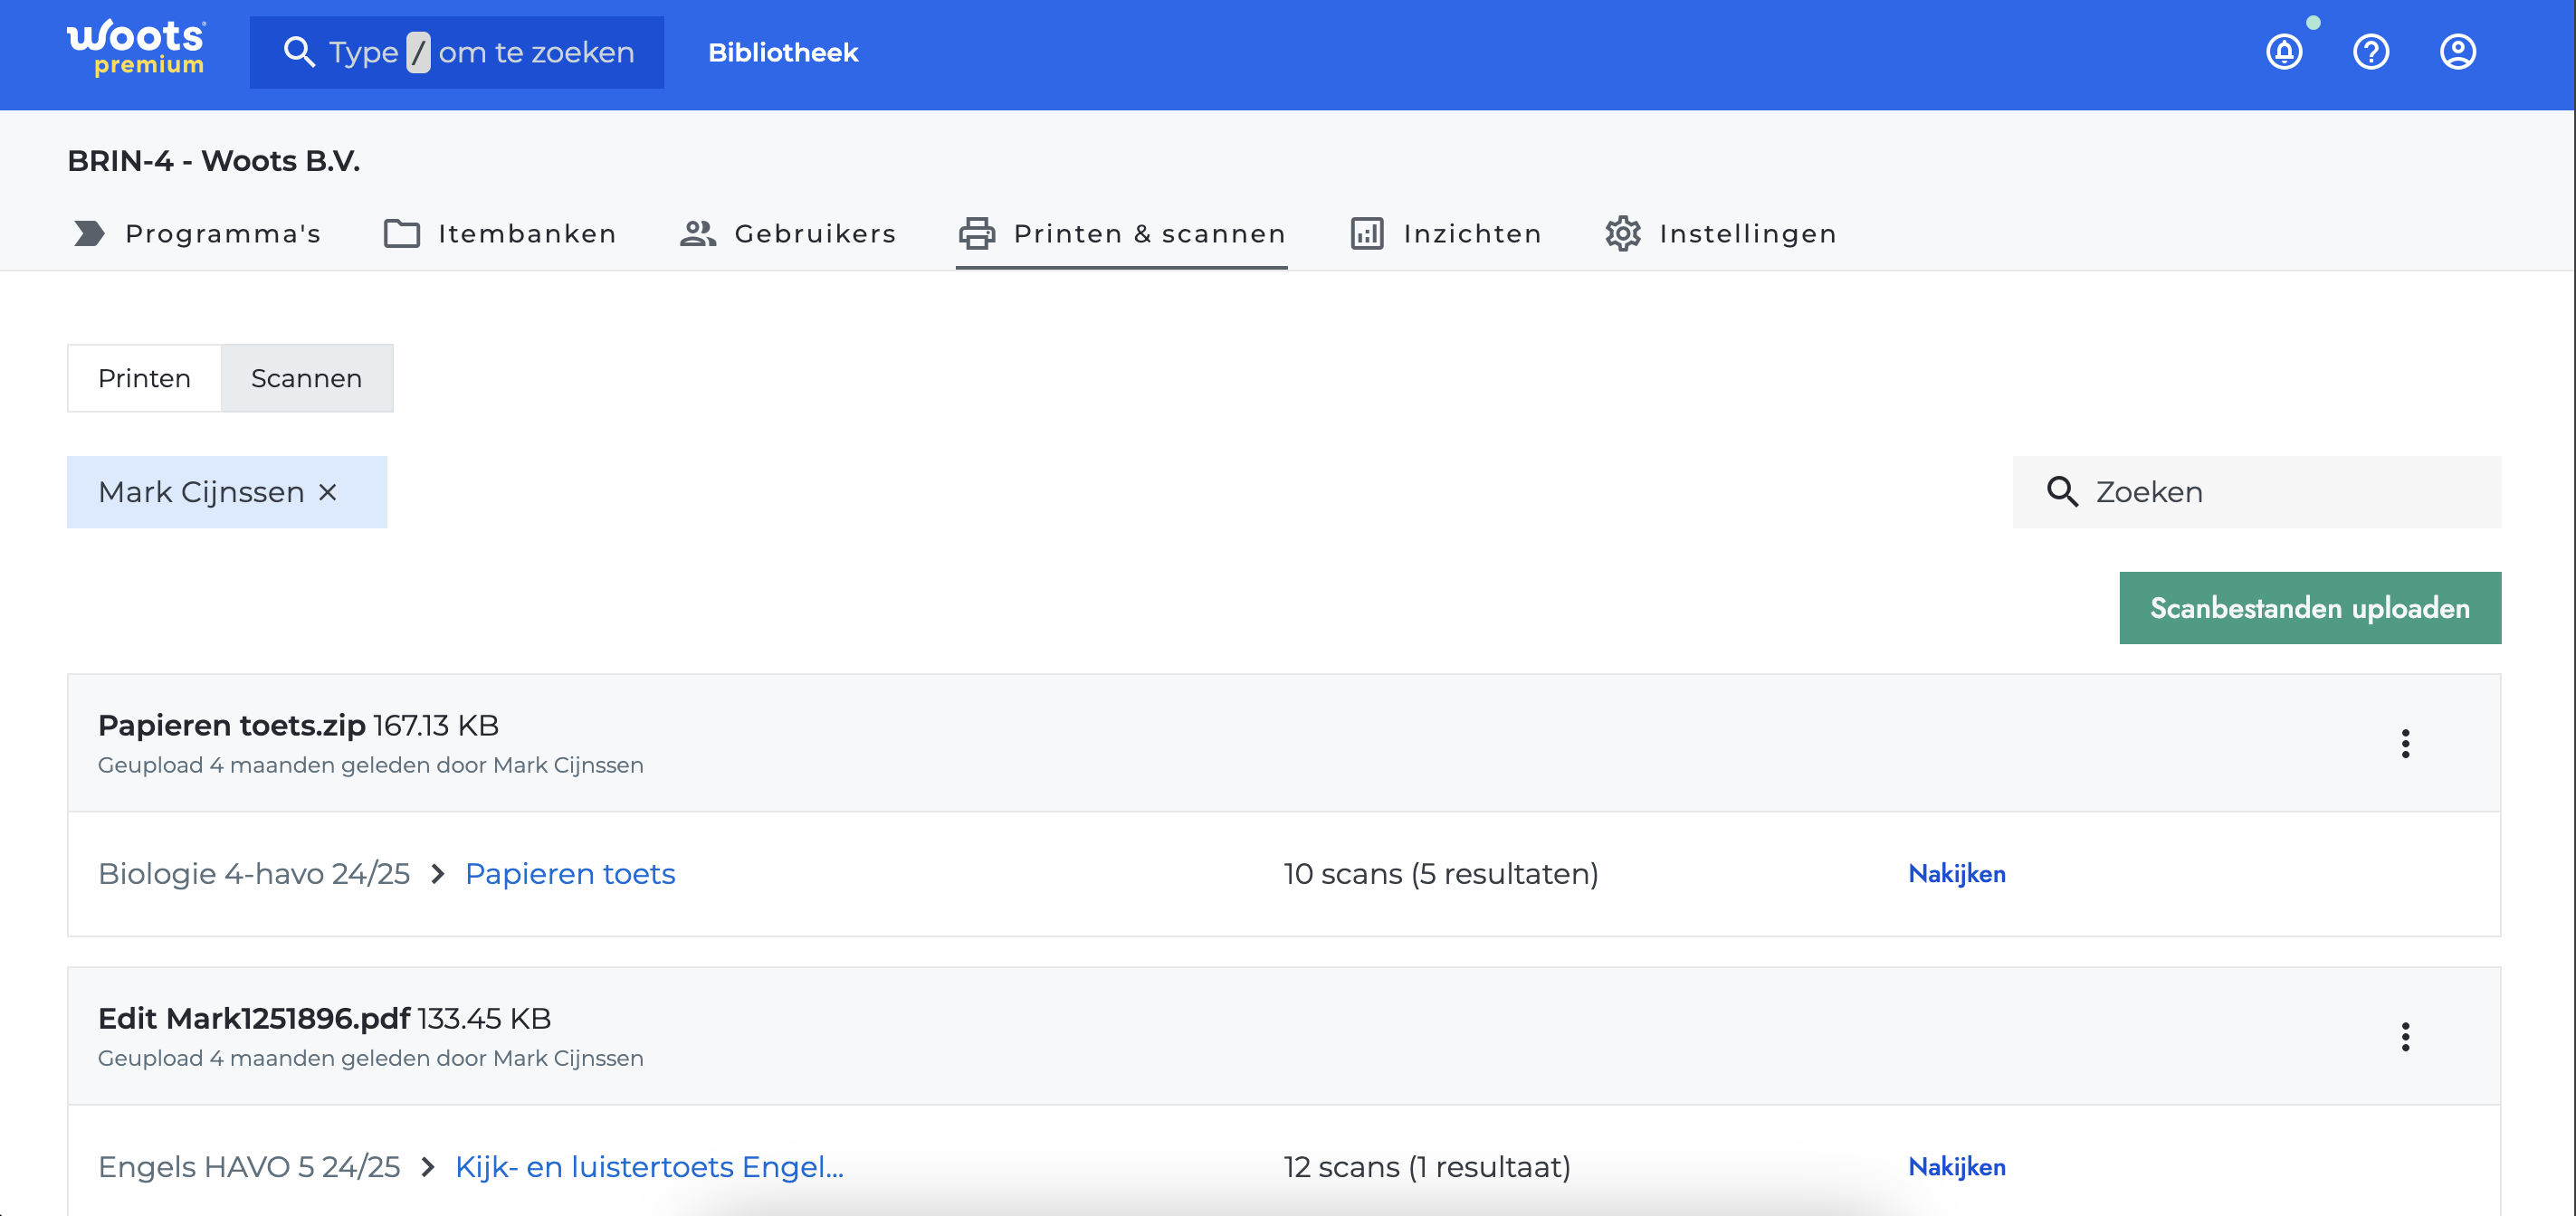
Task: Select the Scannen toggle
Action: coord(306,379)
